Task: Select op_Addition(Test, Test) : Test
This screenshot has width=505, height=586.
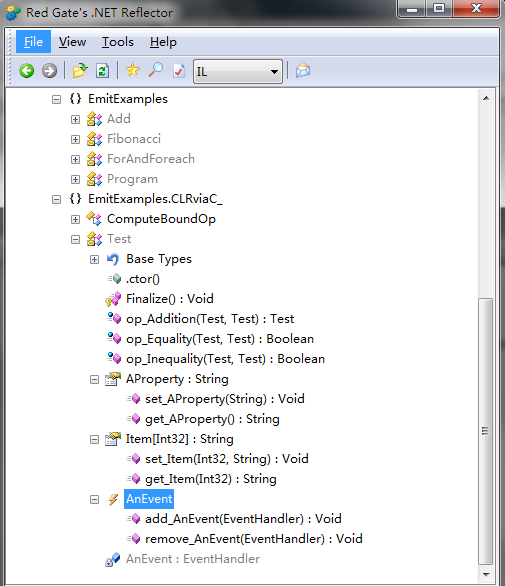Action: pyautogui.click(x=210, y=319)
